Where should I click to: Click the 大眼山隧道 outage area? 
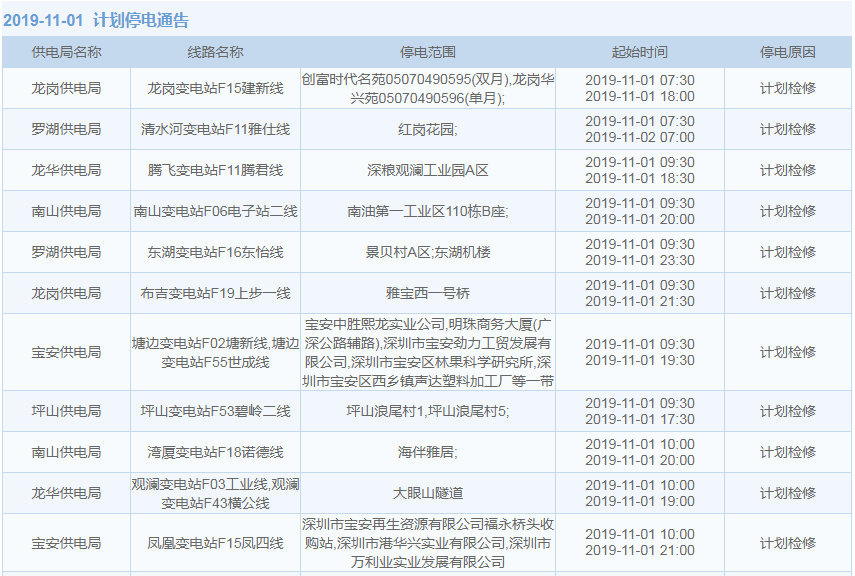click(427, 493)
